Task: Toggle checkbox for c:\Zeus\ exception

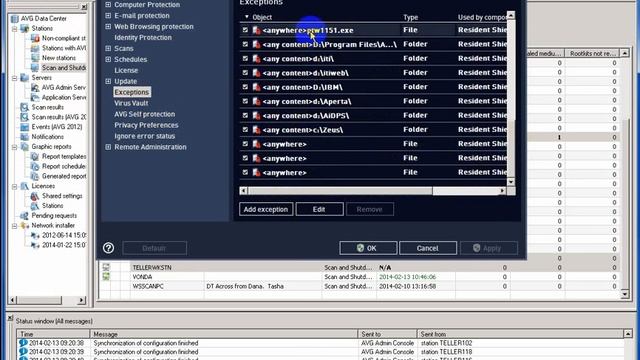Action: coord(245,129)
